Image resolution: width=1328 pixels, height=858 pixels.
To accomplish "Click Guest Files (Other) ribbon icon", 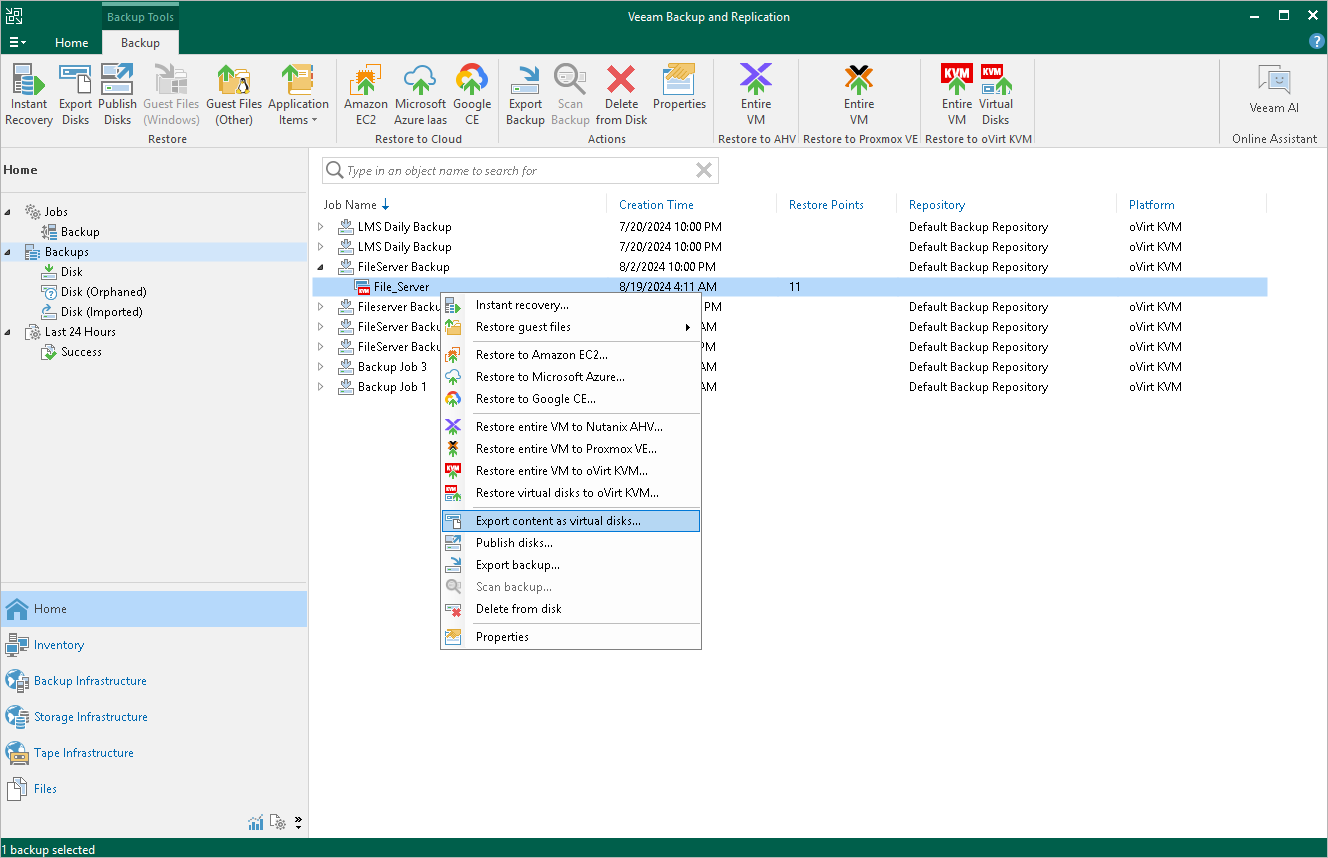I will 234,95.
